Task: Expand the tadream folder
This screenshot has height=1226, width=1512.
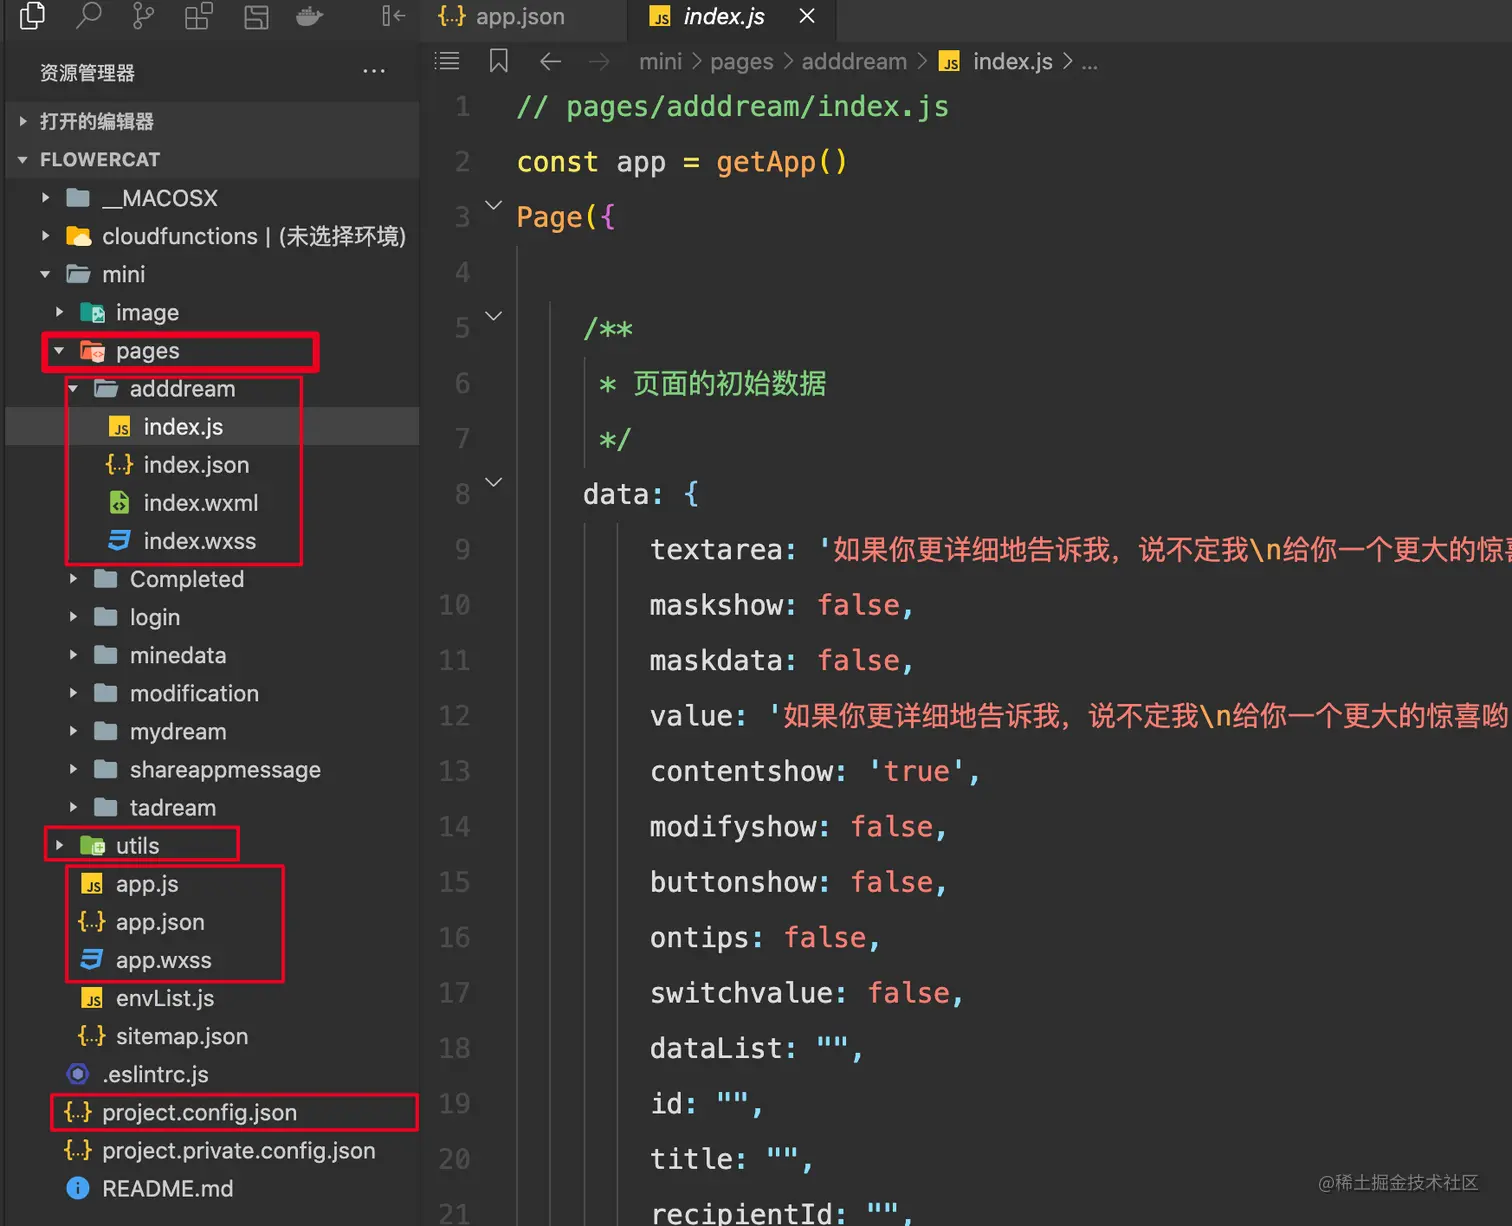Action: click(212, 808)
